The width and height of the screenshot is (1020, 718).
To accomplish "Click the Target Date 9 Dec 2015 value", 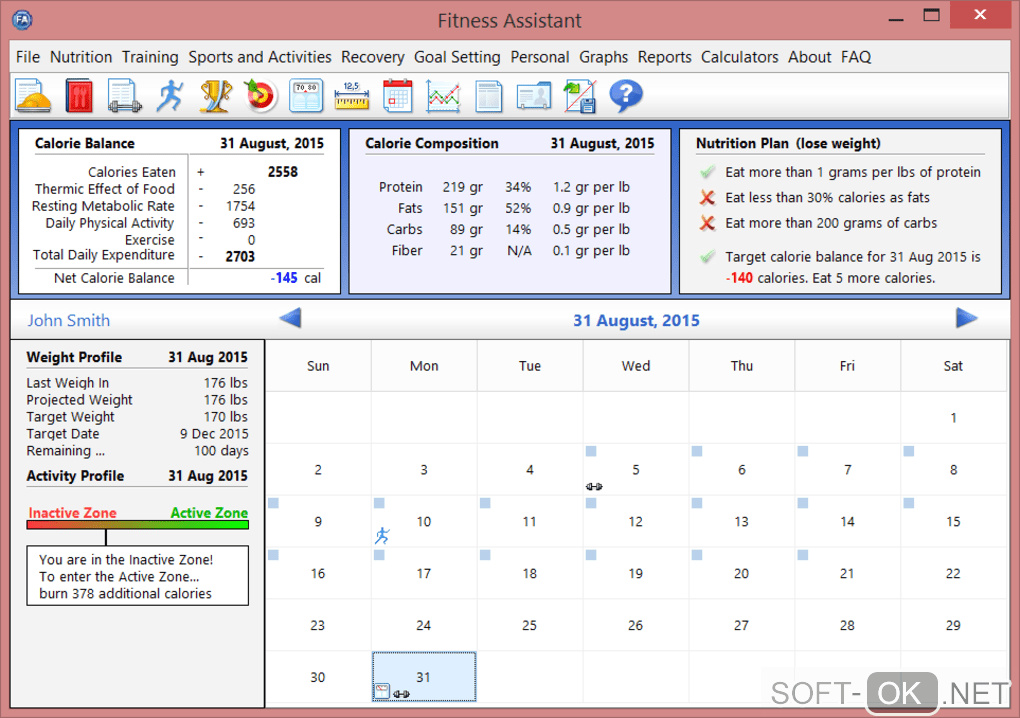I will [214, 434].
